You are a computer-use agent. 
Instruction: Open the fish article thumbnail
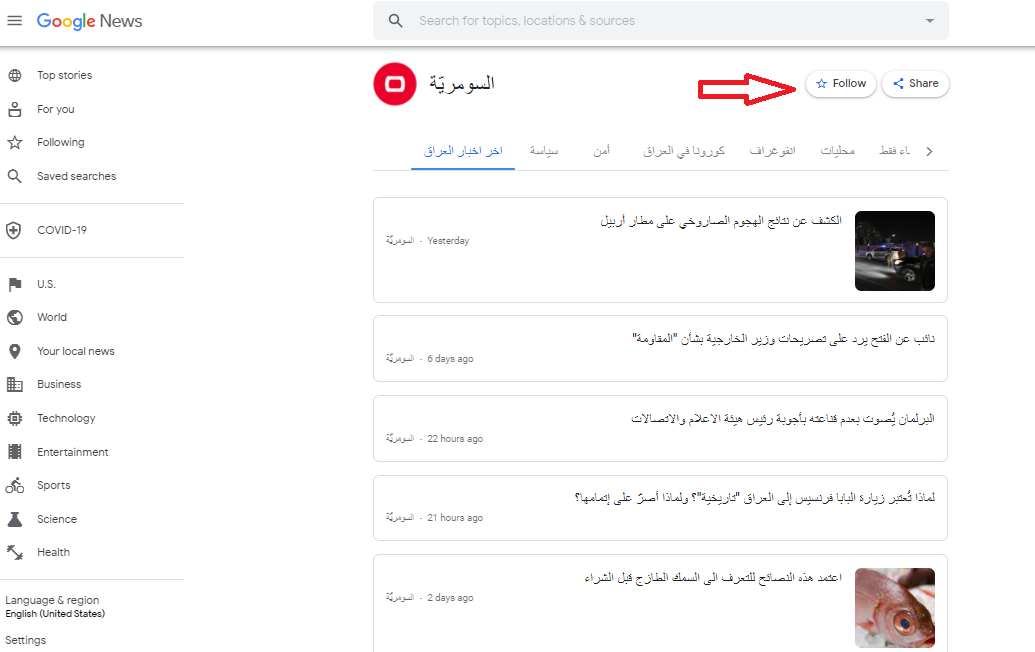894,608
